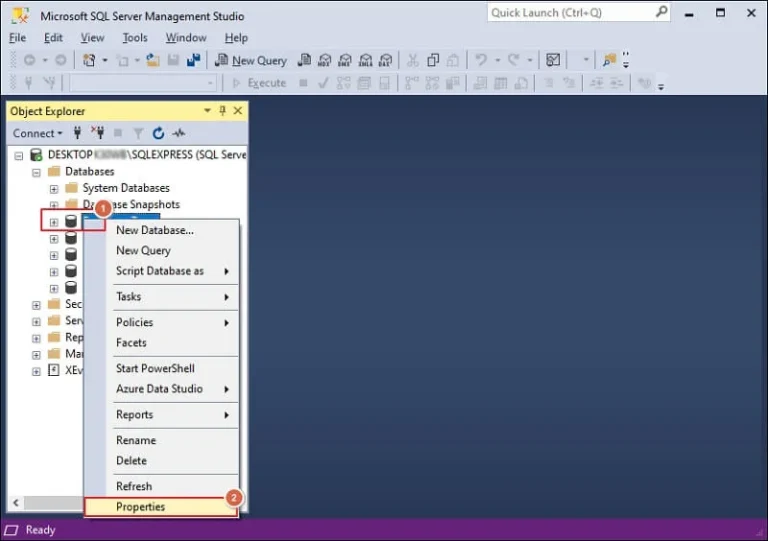The width and height of the screenshot is (768, 541).
Task: Click the Open File folder icon in toolbar
Action: [153, 60]
